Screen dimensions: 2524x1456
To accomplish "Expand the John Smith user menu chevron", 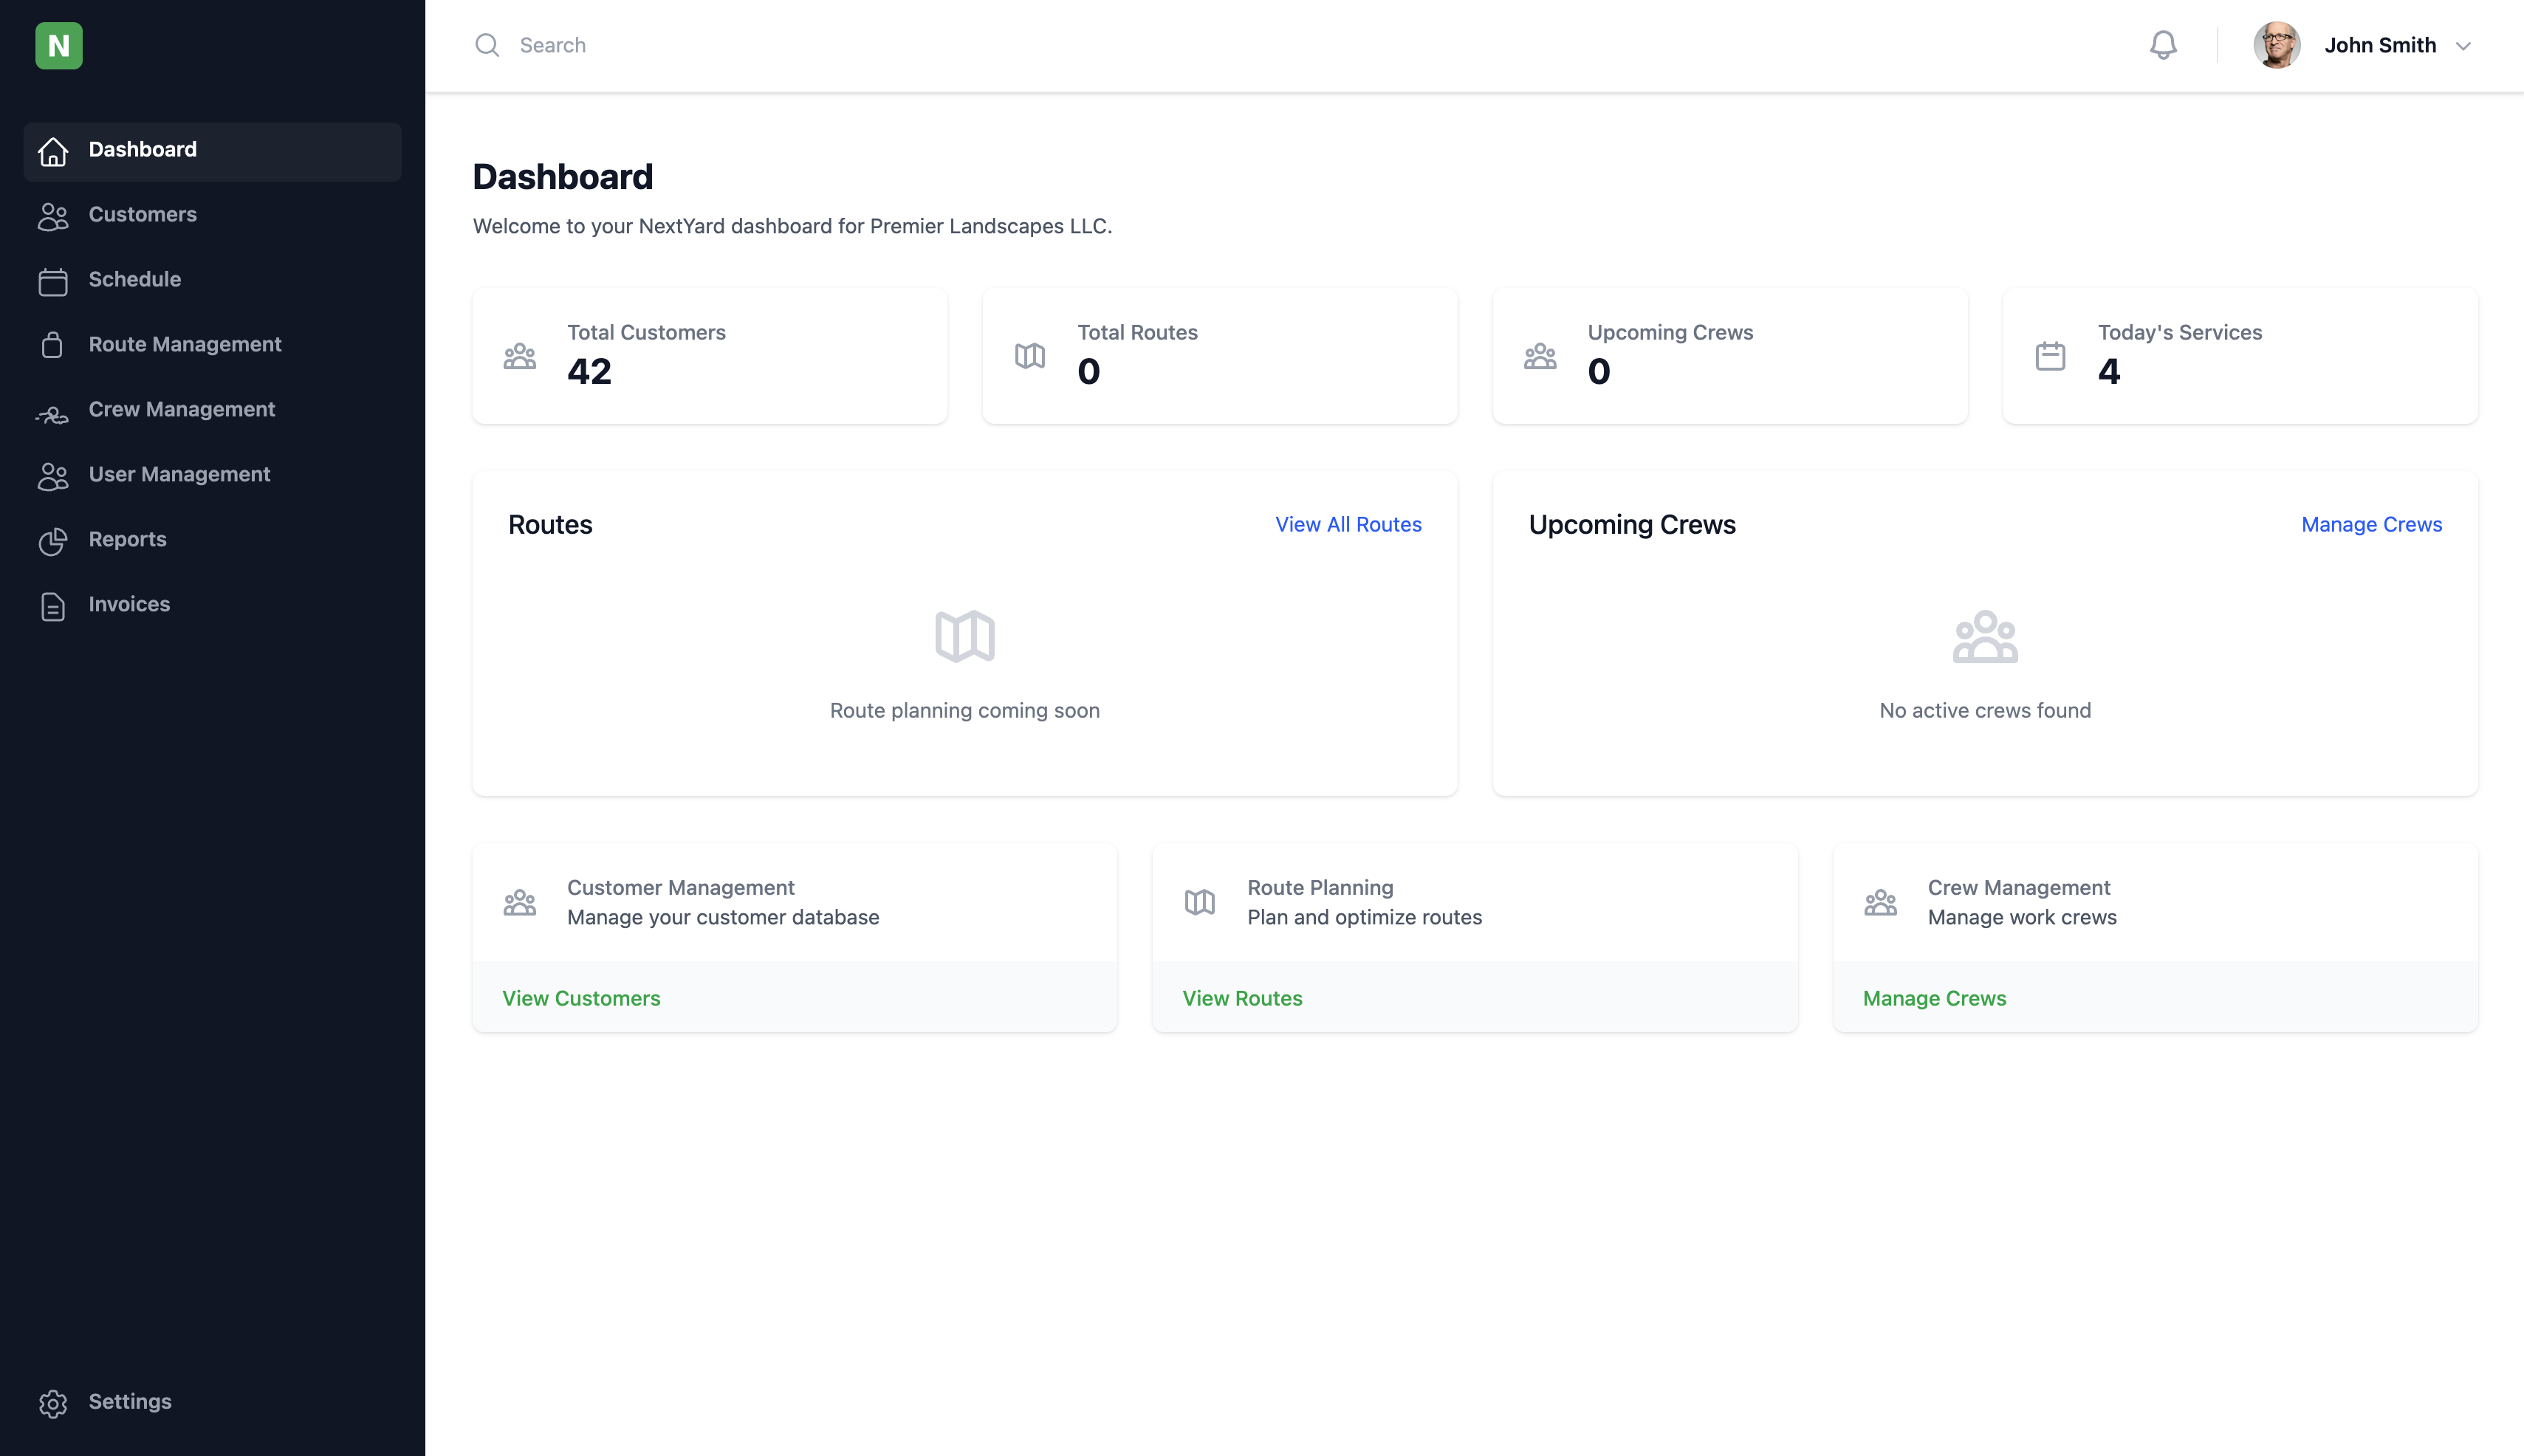I will tap(2463, 46).
